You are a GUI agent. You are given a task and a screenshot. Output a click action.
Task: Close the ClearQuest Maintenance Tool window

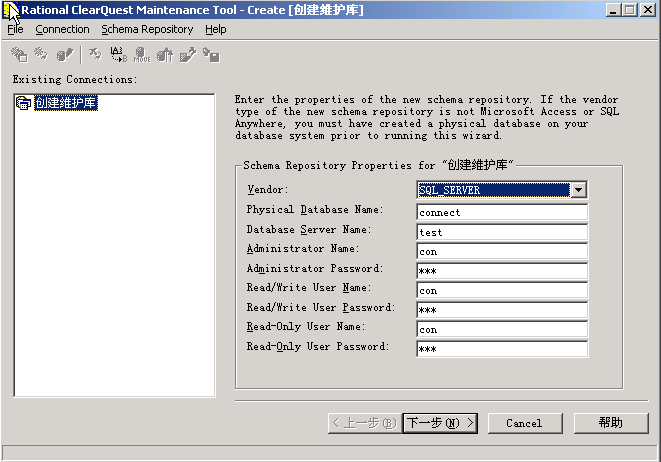pyautogui.click(x=648, y=10)
